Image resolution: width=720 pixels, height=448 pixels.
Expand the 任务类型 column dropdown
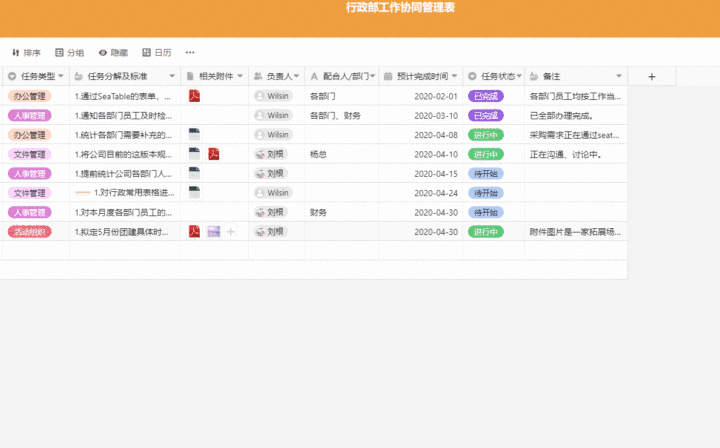coord(61,76)
